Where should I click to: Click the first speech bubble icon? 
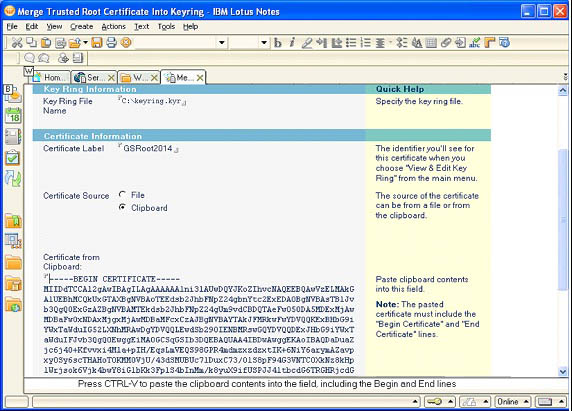[x=29, y=58]
